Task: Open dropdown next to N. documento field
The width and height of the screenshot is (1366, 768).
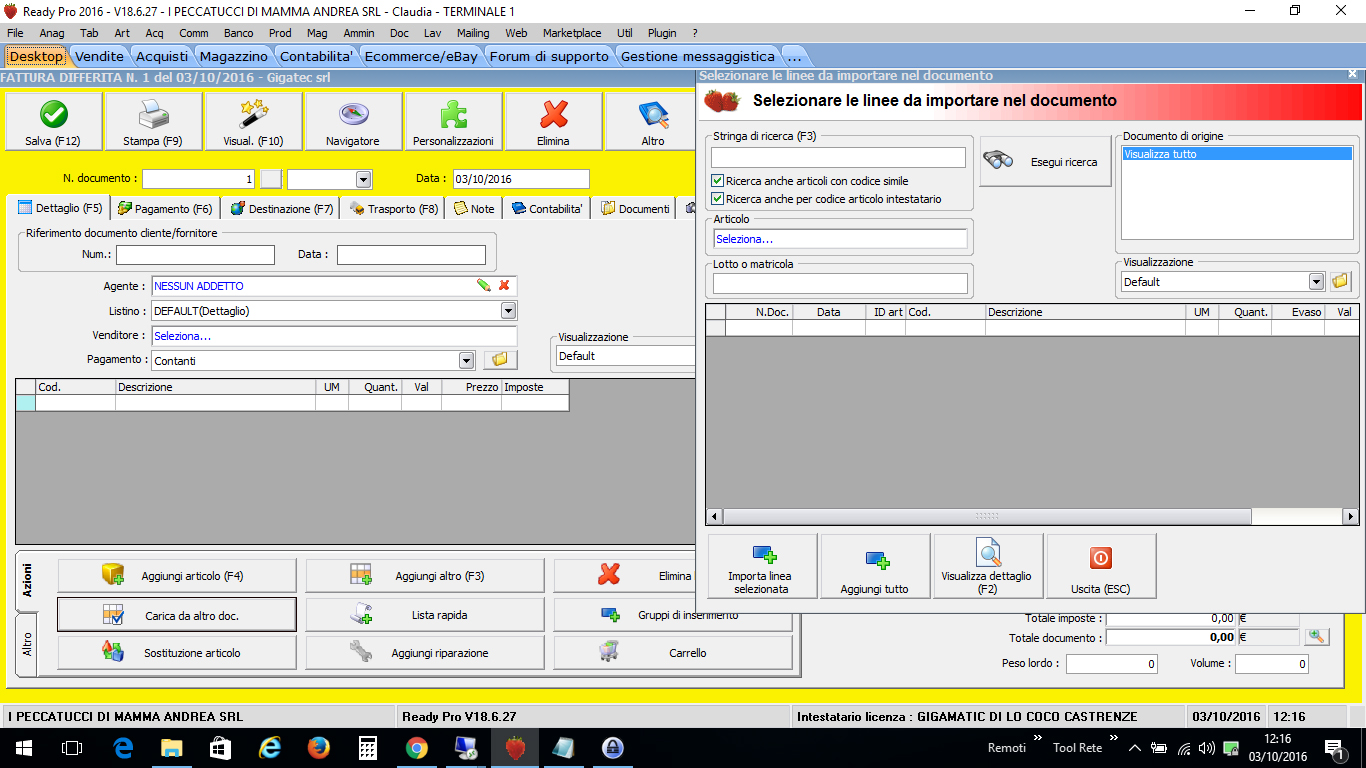Action: click(x=364, y=179)
